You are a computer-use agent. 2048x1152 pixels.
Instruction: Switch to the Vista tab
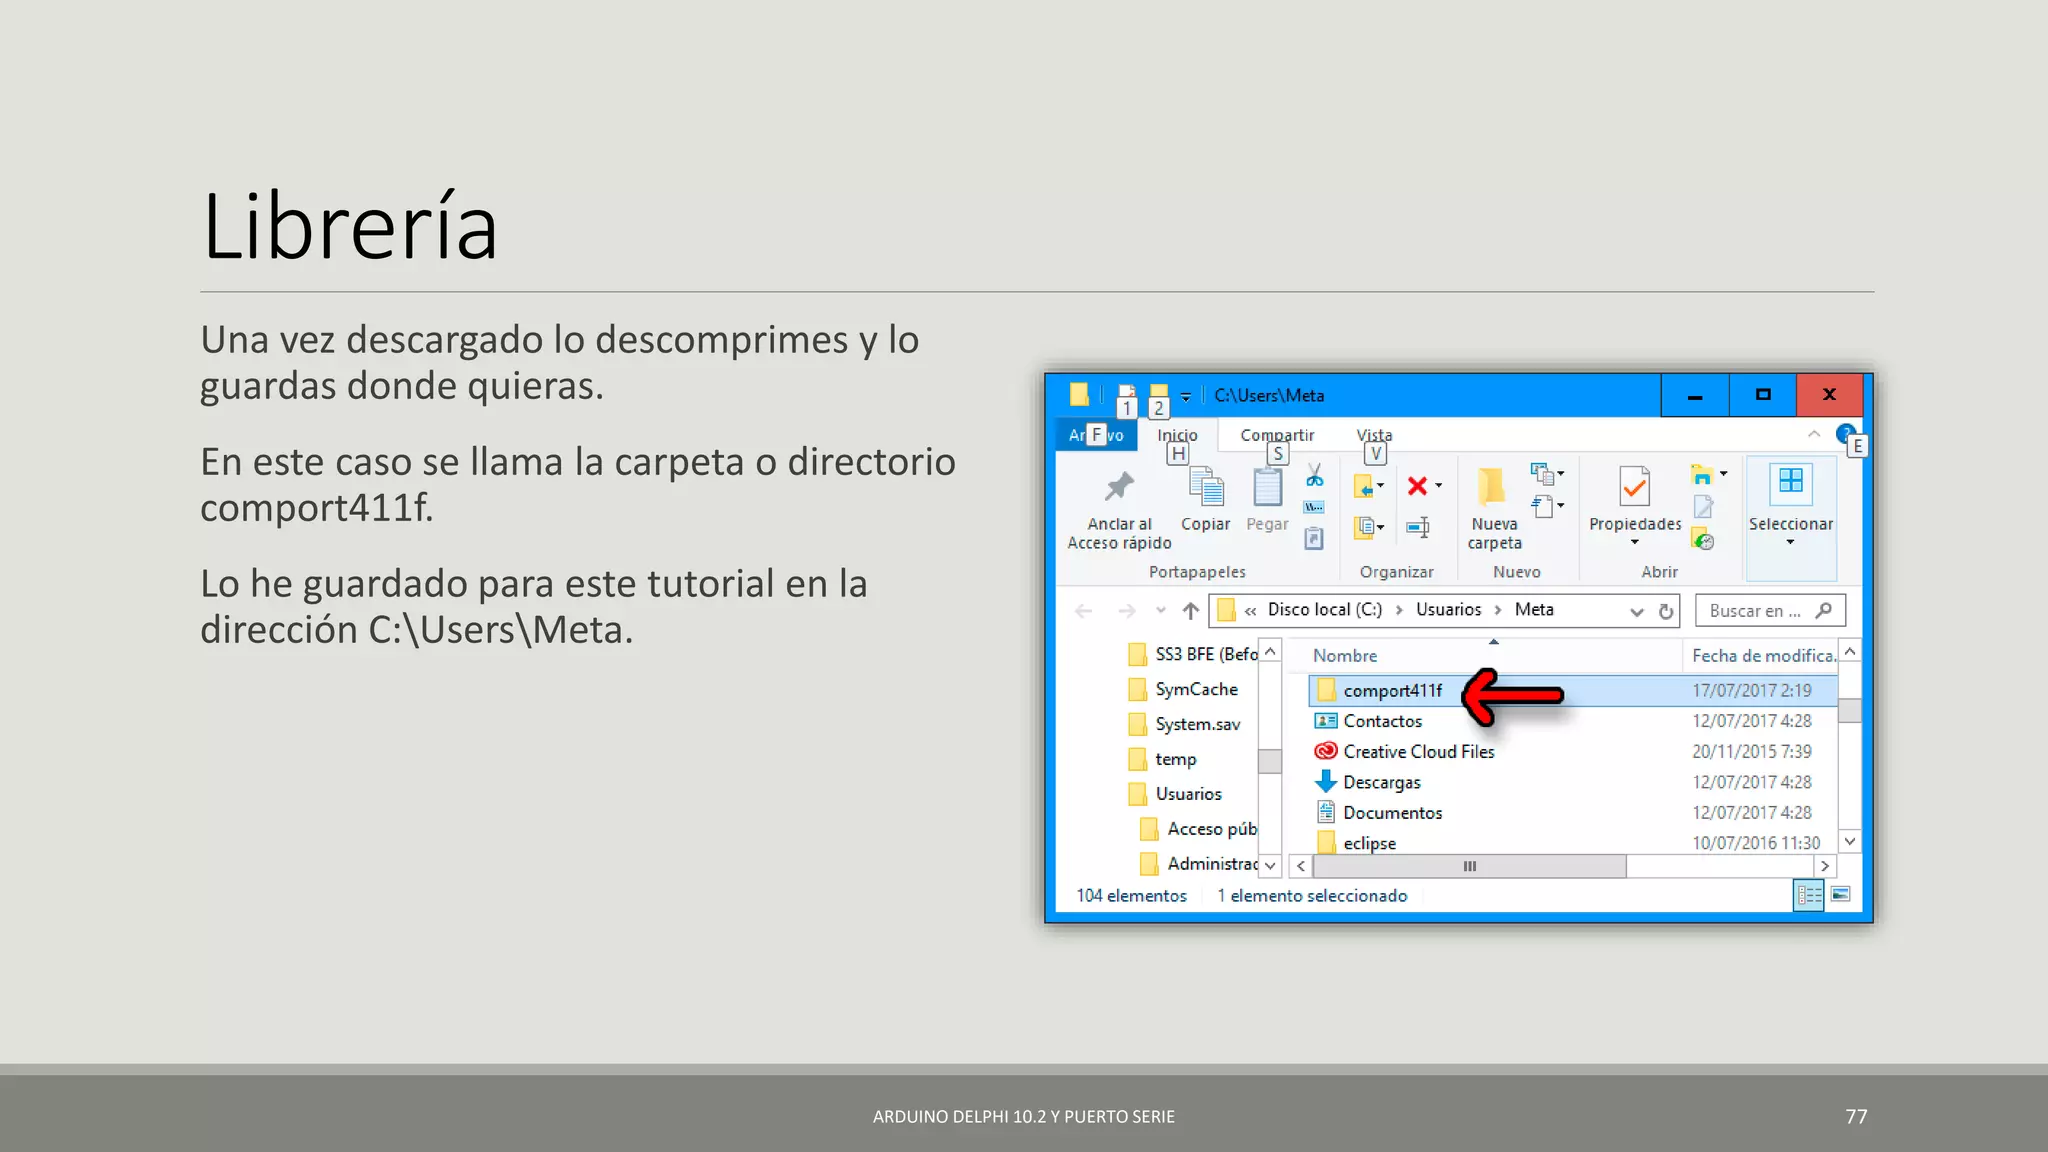(x=1374, y=435)
